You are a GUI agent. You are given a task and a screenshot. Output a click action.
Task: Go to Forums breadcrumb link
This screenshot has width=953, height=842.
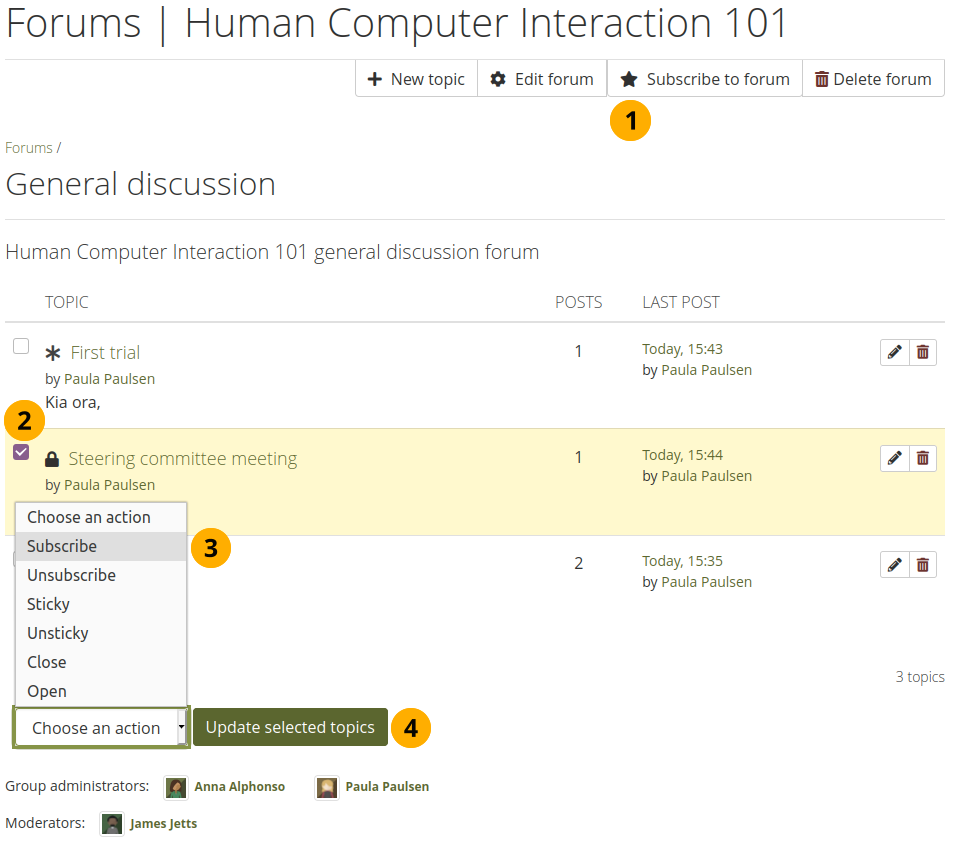[x=29, y=148]
